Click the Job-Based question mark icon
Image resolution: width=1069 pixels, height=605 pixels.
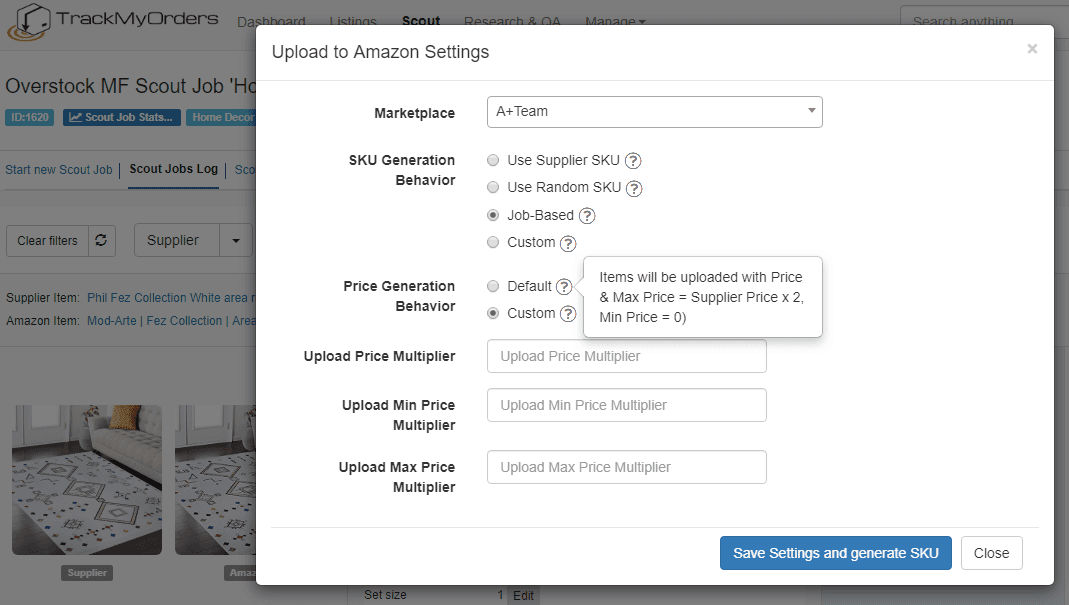pos(587,214)
